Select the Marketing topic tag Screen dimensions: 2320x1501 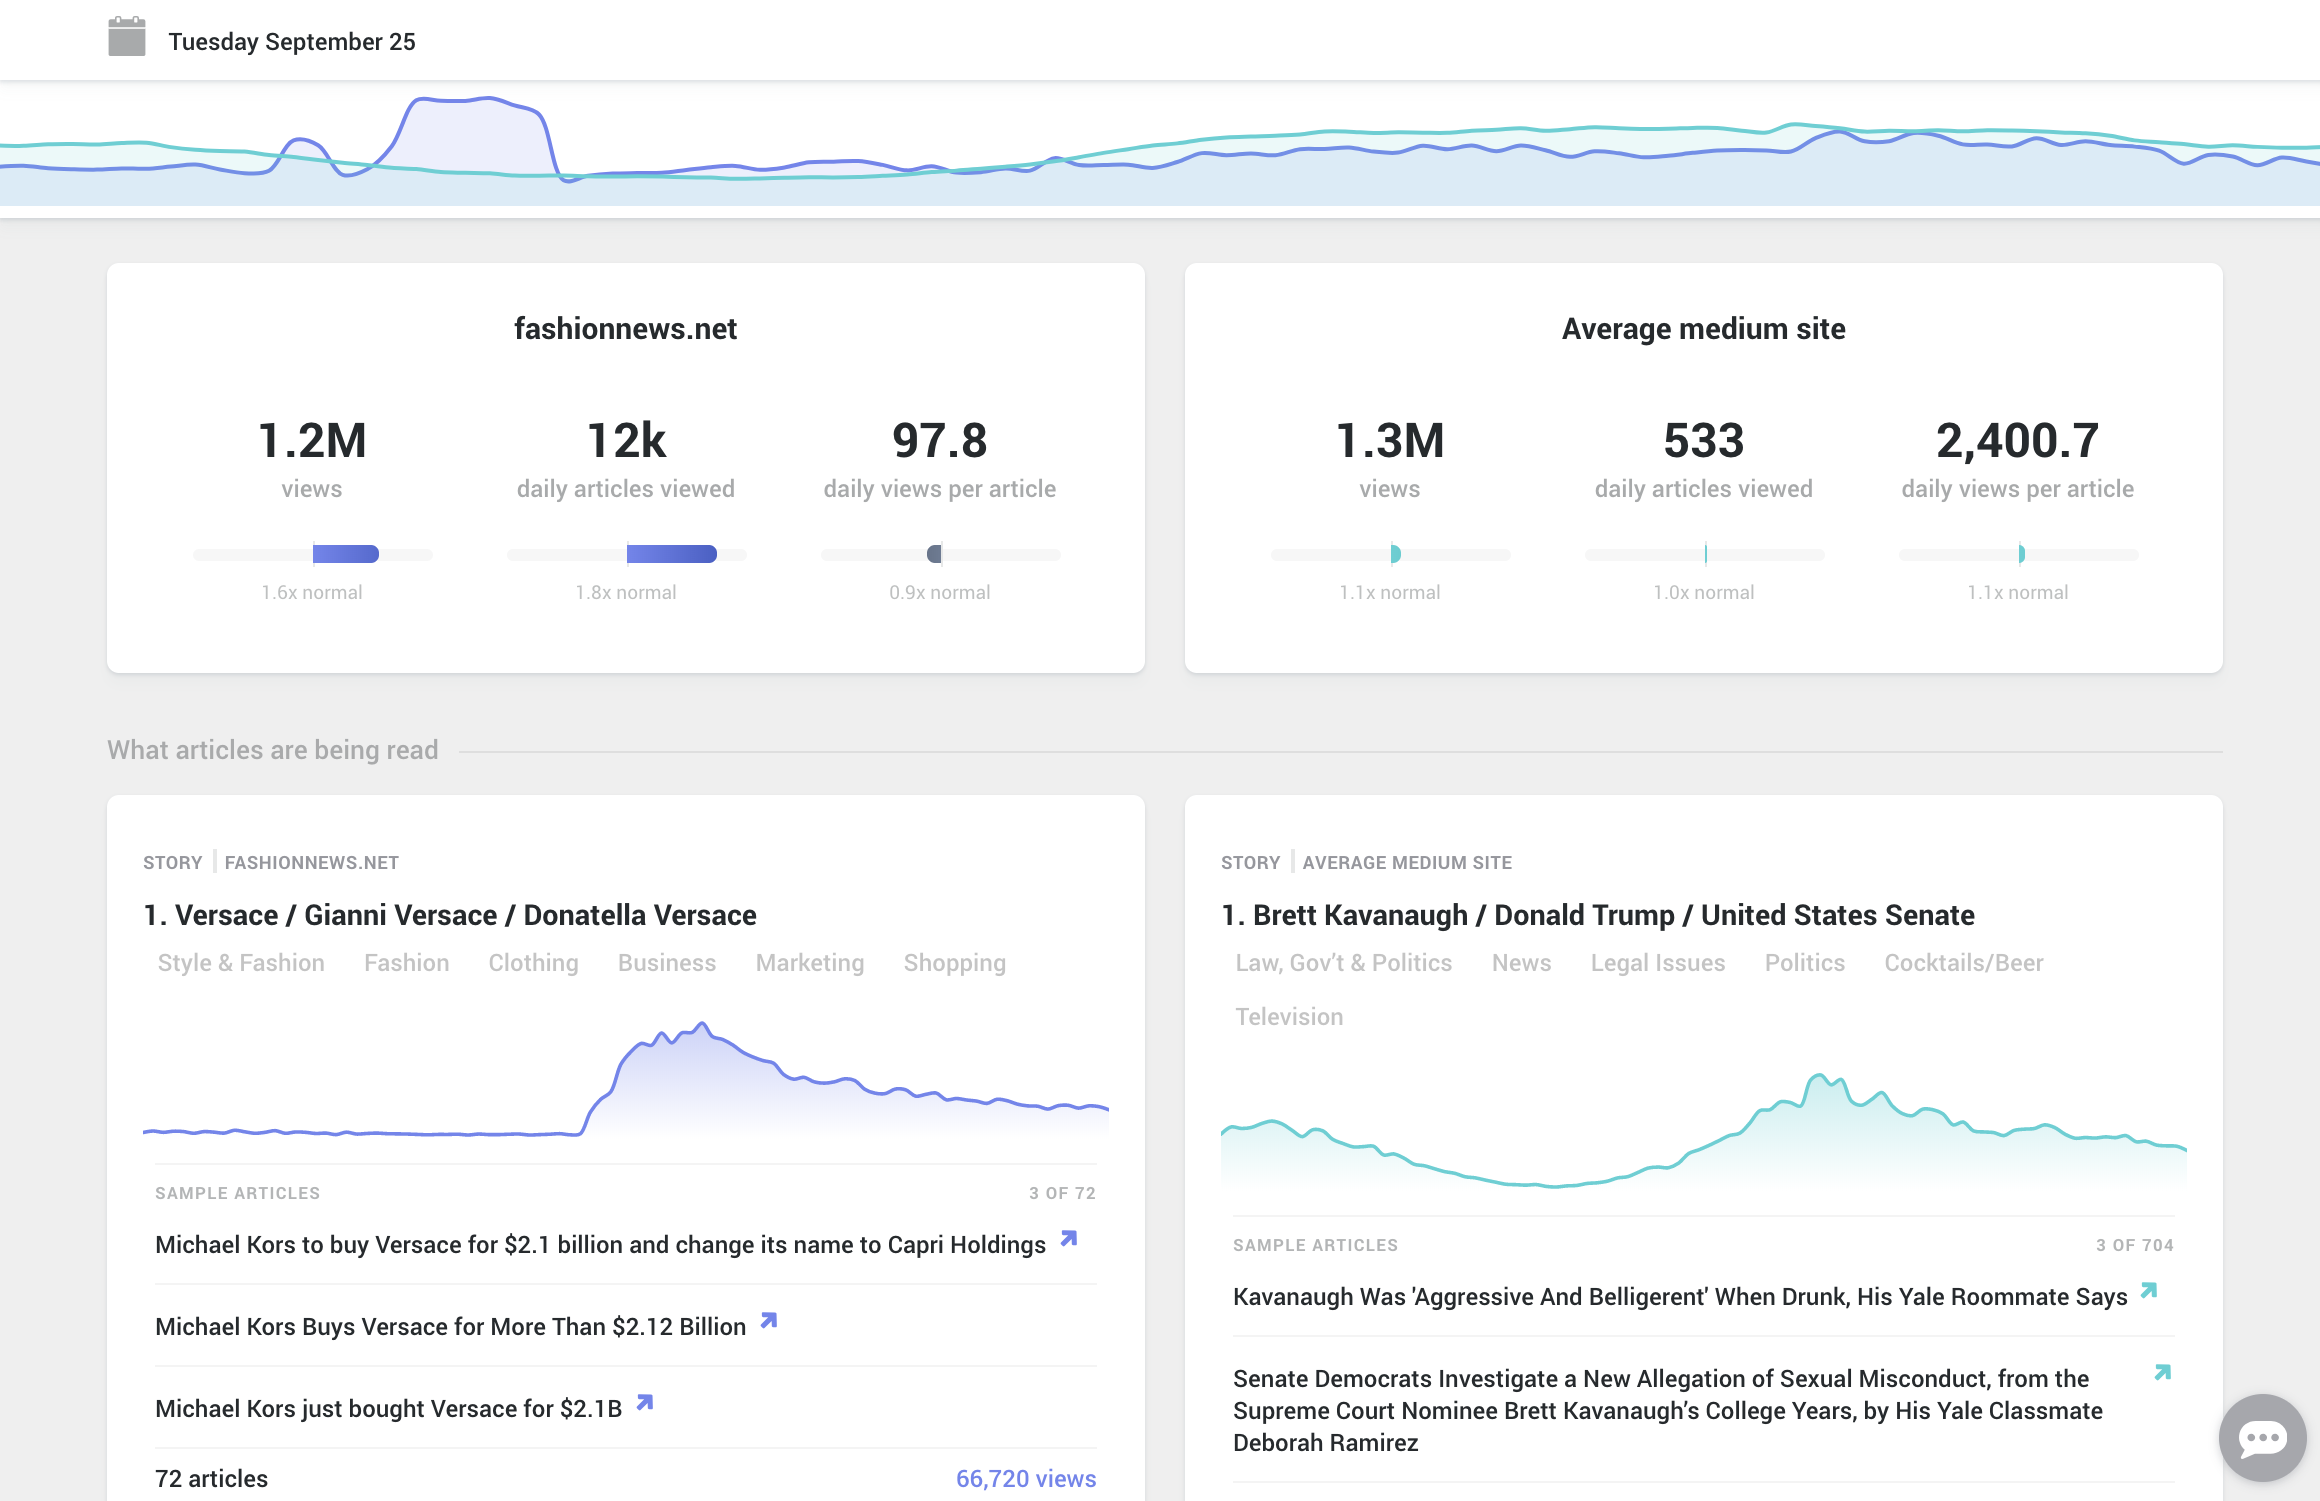click(810, 962)
